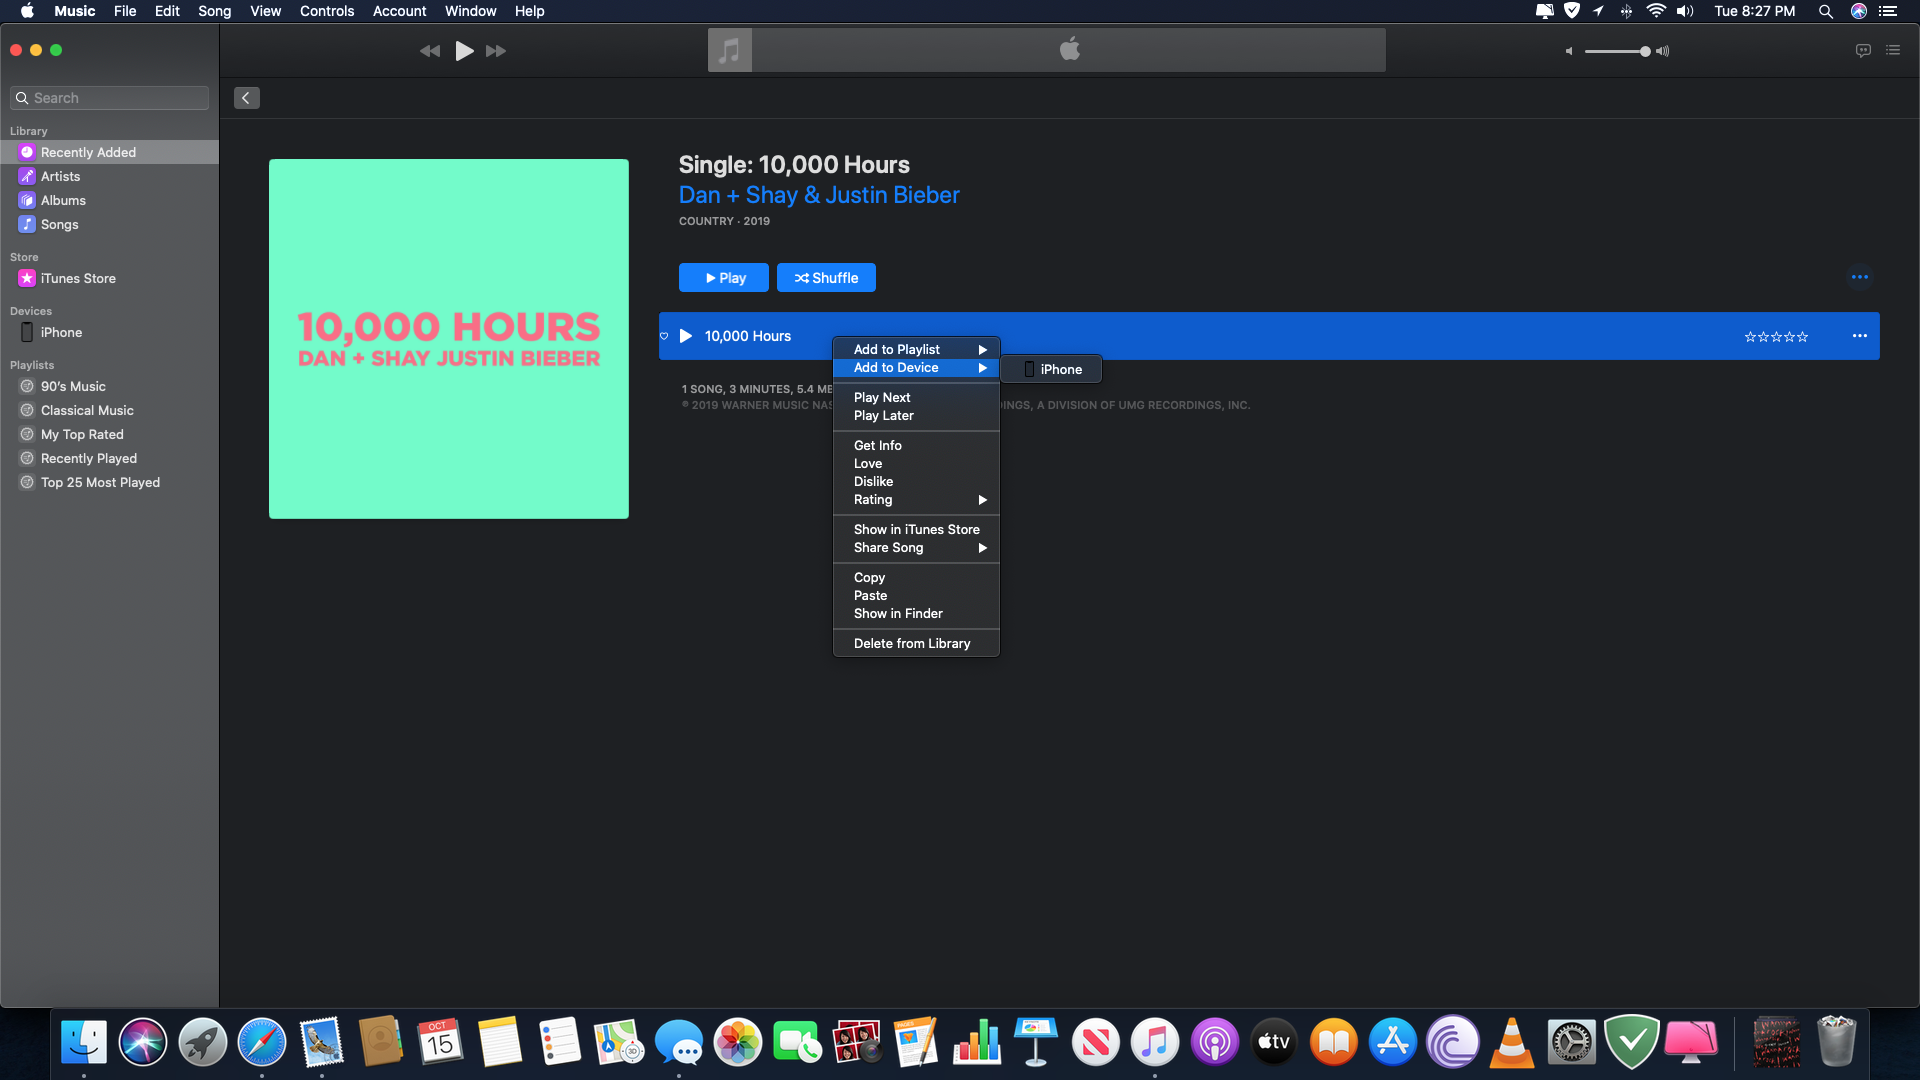Expand the Share Song submenu
The image size is (1920, 1080).
tap(916, 548)
